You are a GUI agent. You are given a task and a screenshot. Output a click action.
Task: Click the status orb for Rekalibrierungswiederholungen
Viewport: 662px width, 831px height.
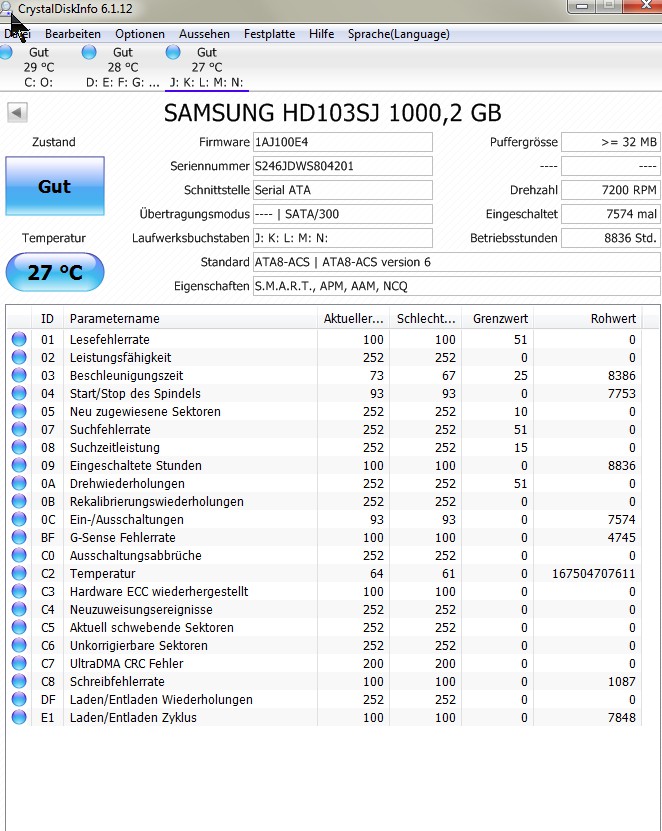[19, 501]
